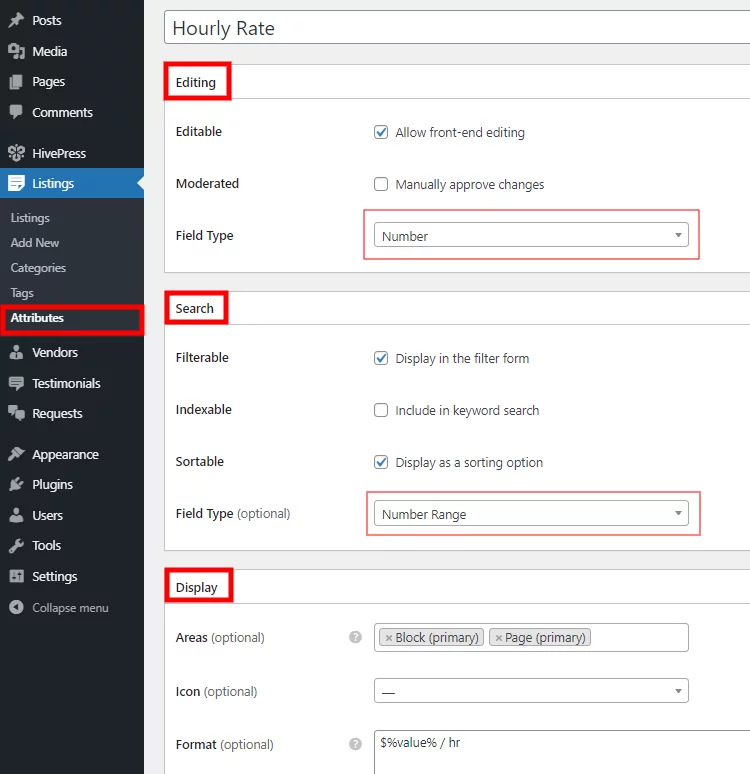Click the Tools wrench icon
This screenshot has width=750, height=774.
tap(16, 545)
